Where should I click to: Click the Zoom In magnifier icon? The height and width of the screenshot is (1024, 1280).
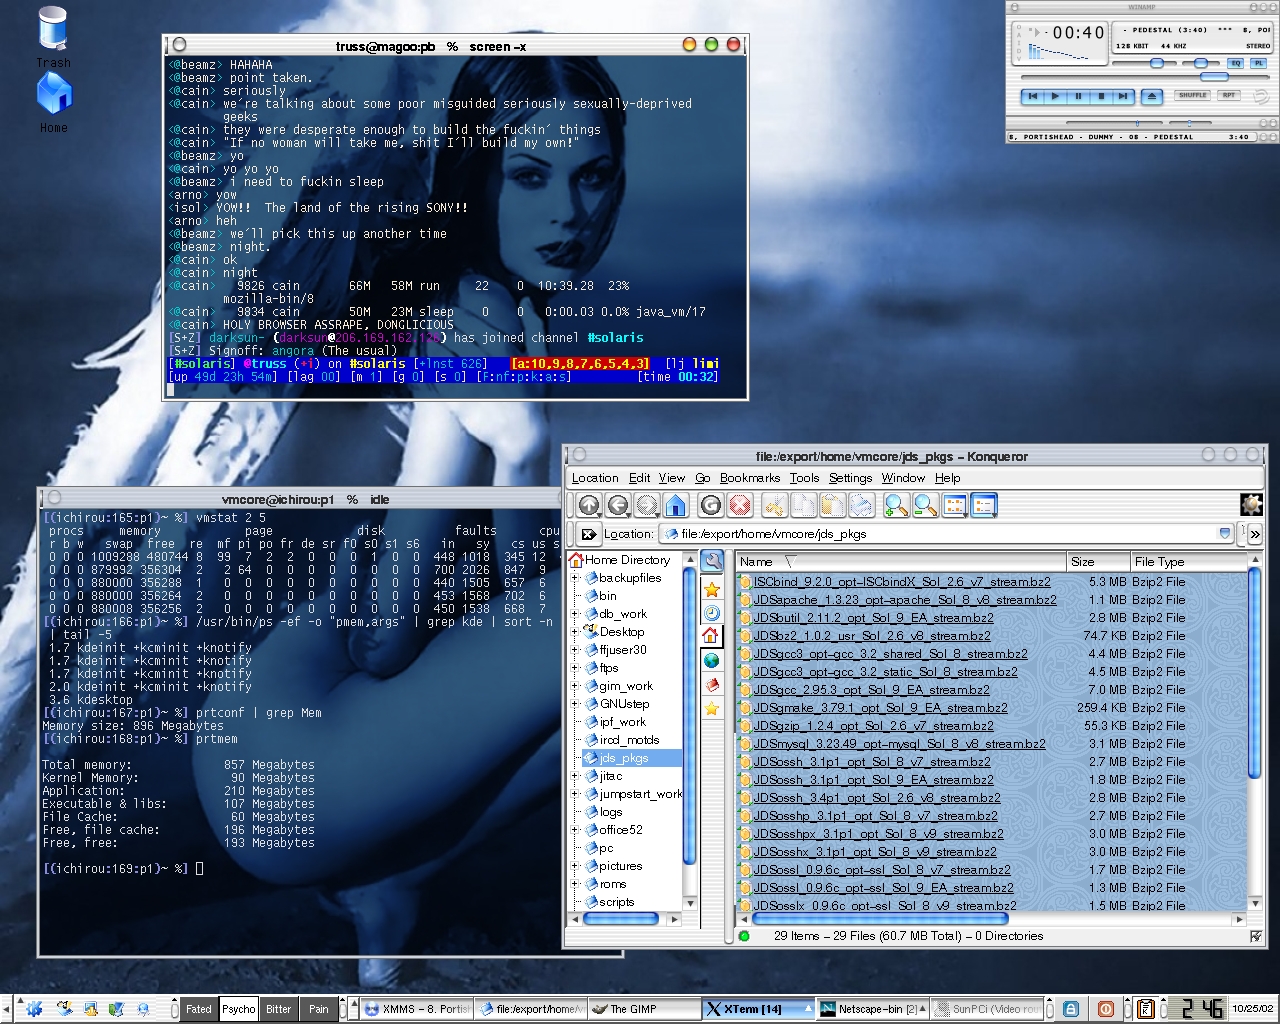tap(896, 506)
